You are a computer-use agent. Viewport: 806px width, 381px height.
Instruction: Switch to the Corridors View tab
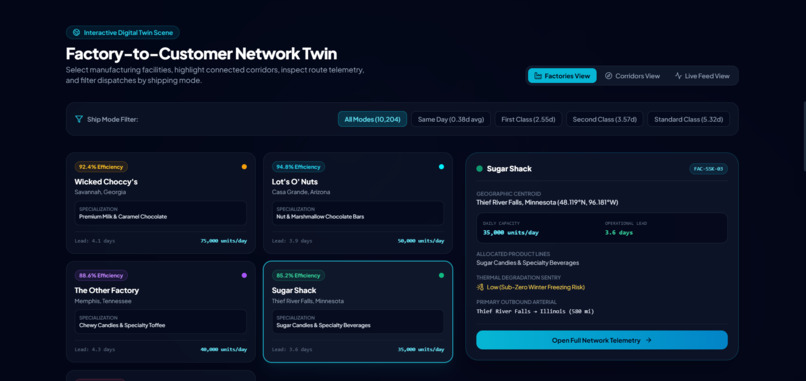[632, 76]
